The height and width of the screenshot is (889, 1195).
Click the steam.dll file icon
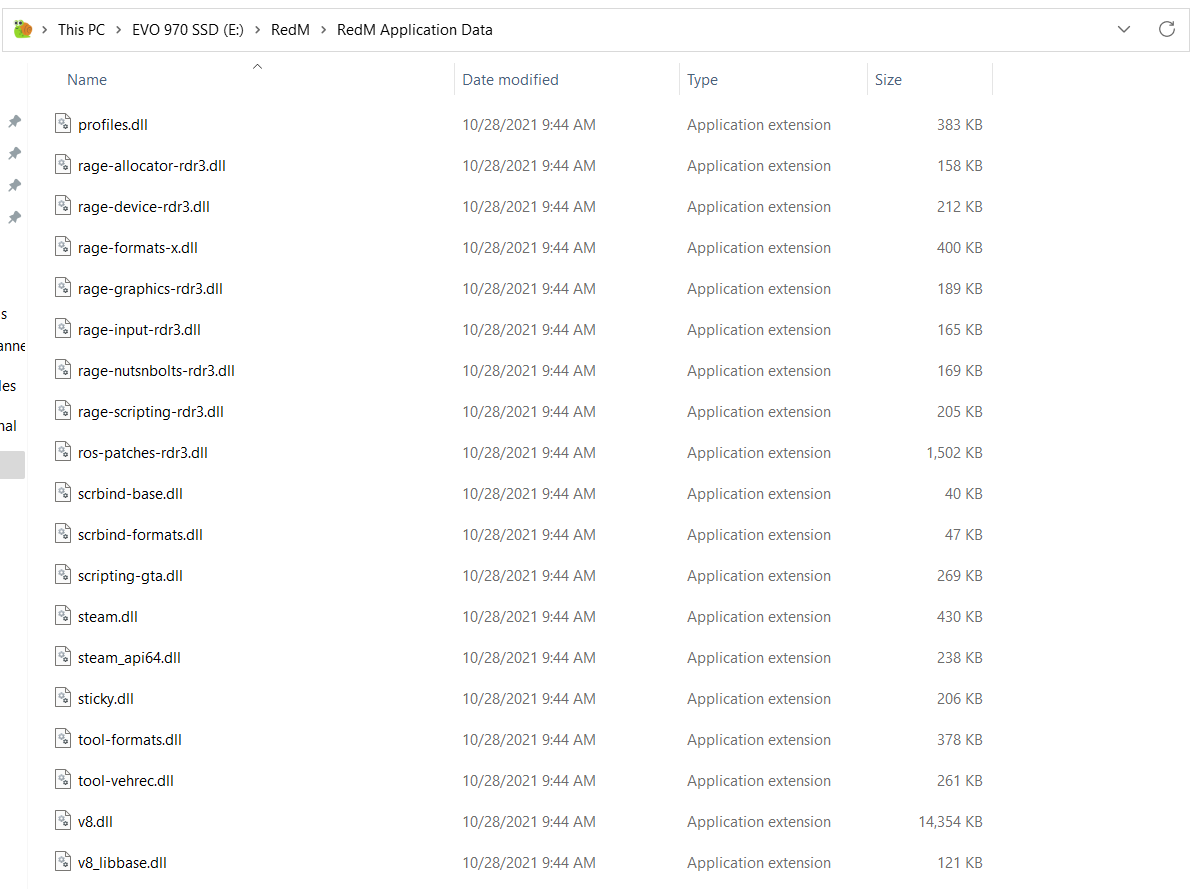63,615
